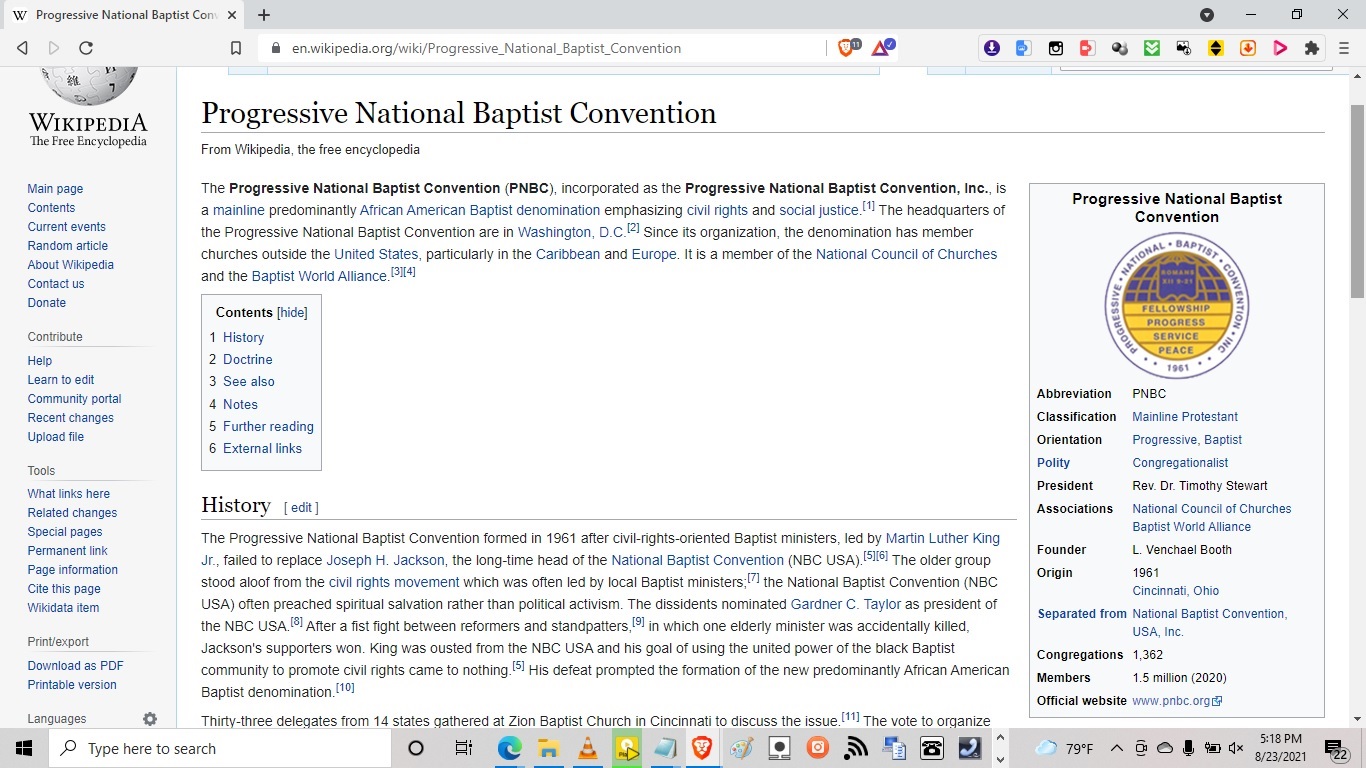This screenshot has height=768, width=1366.
Task: Open a new browser tab
Action: click(264, 15)
